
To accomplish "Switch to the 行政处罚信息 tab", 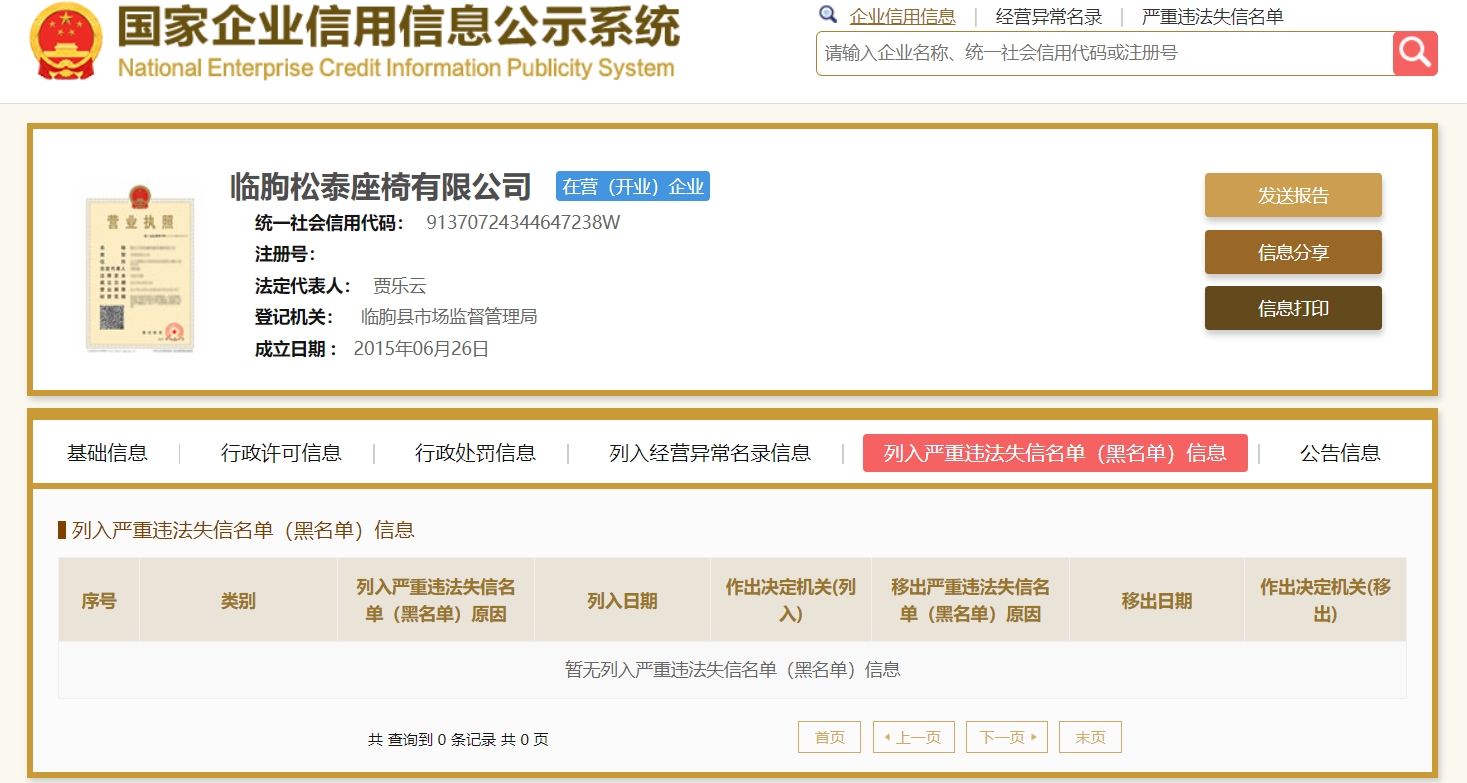I will tap(475, 453).
